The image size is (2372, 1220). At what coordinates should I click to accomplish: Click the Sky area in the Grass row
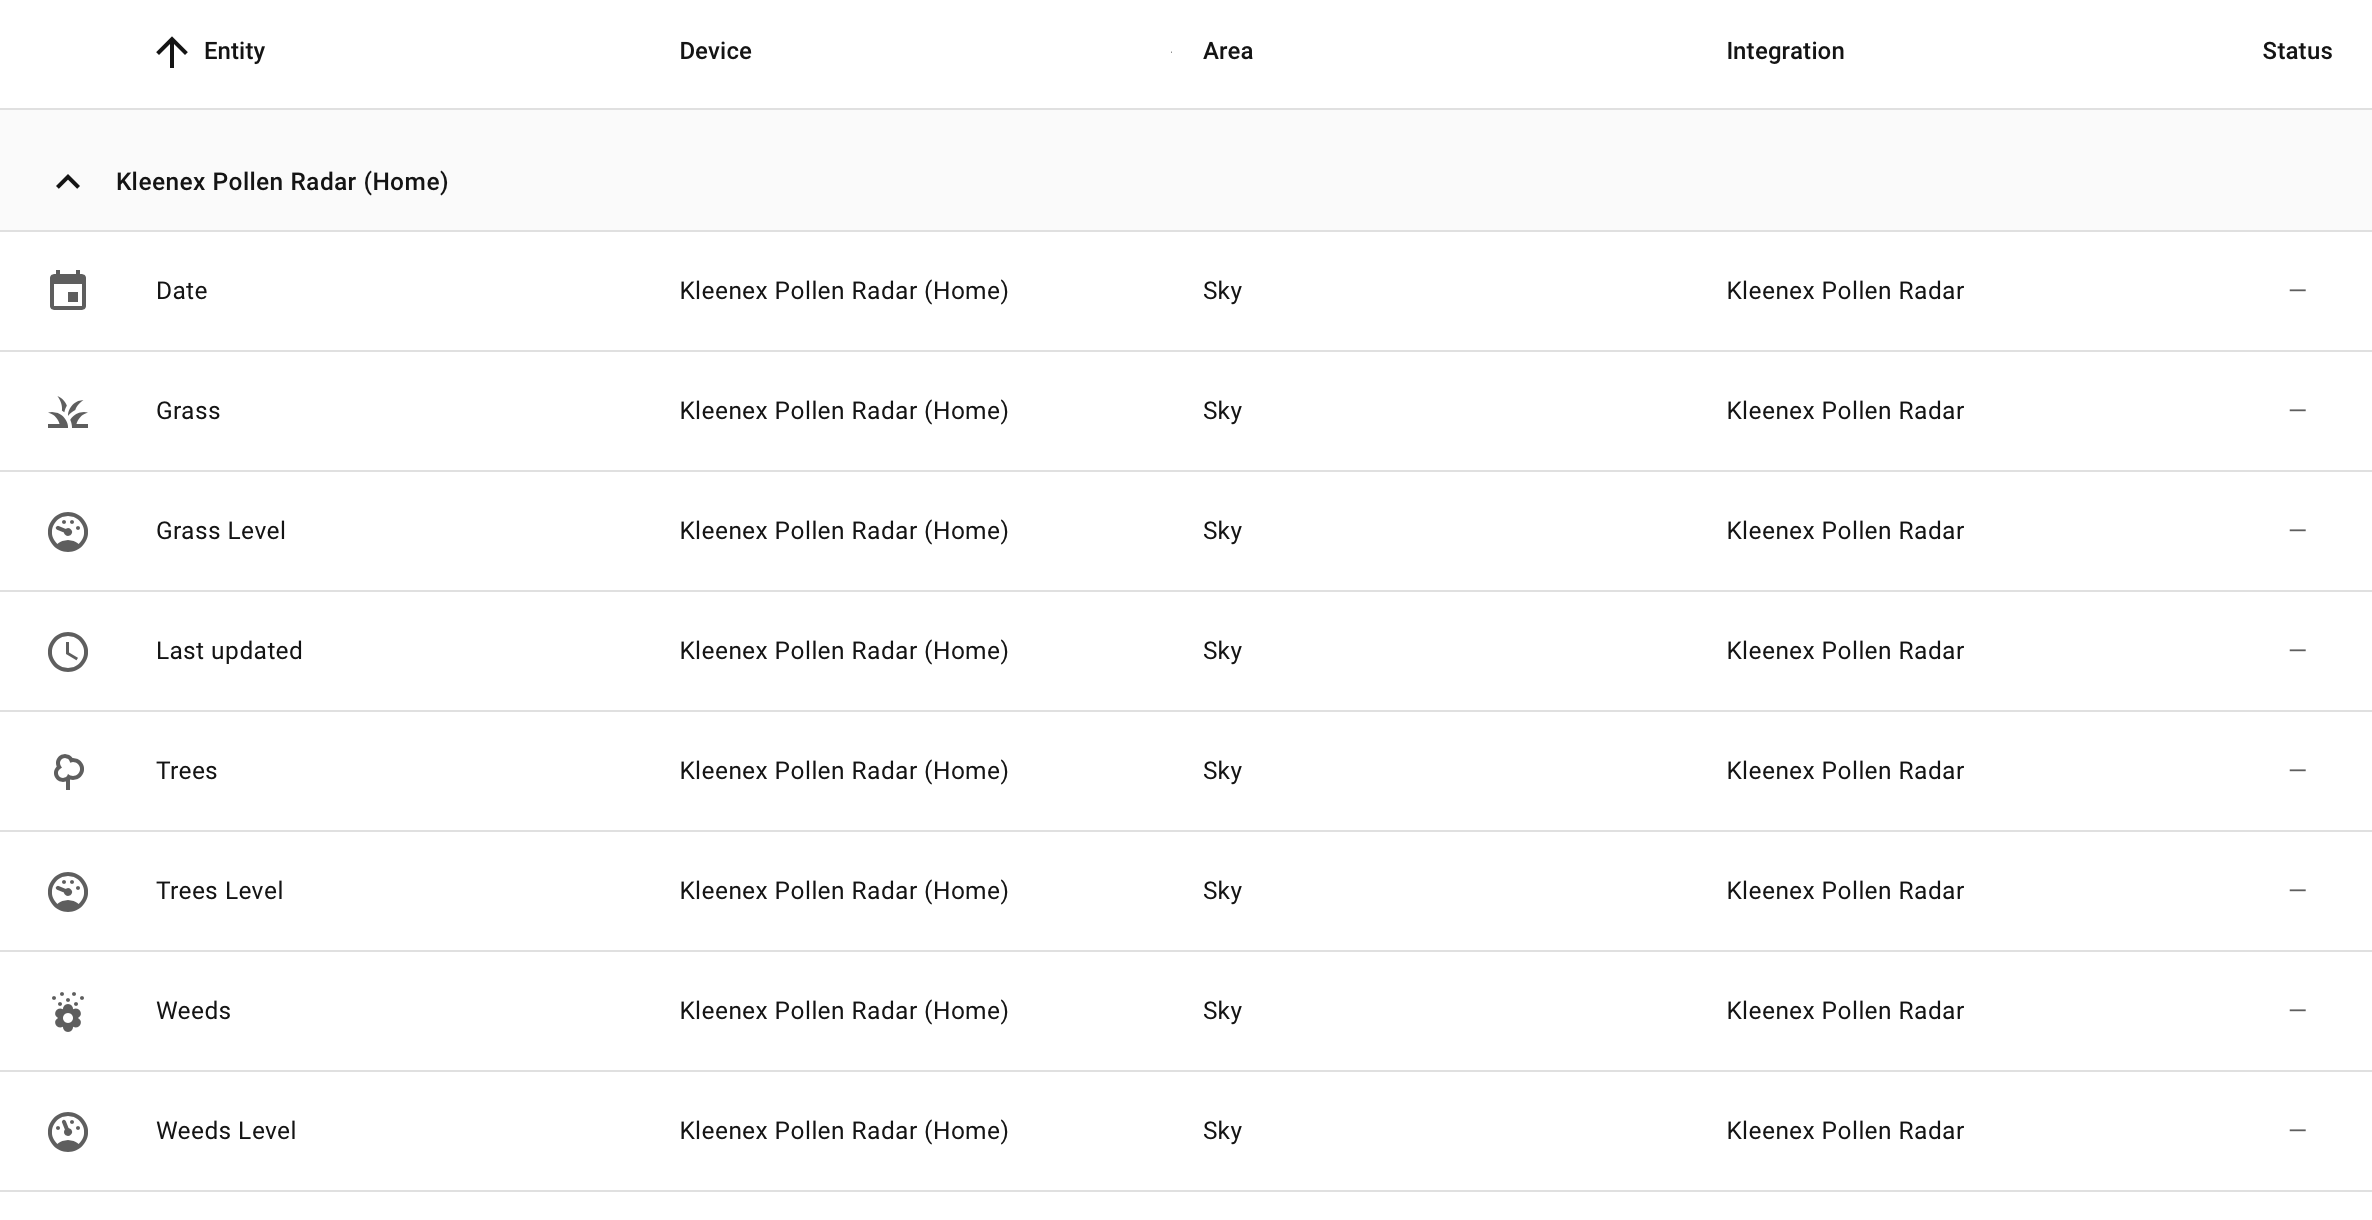(1222, 411)
